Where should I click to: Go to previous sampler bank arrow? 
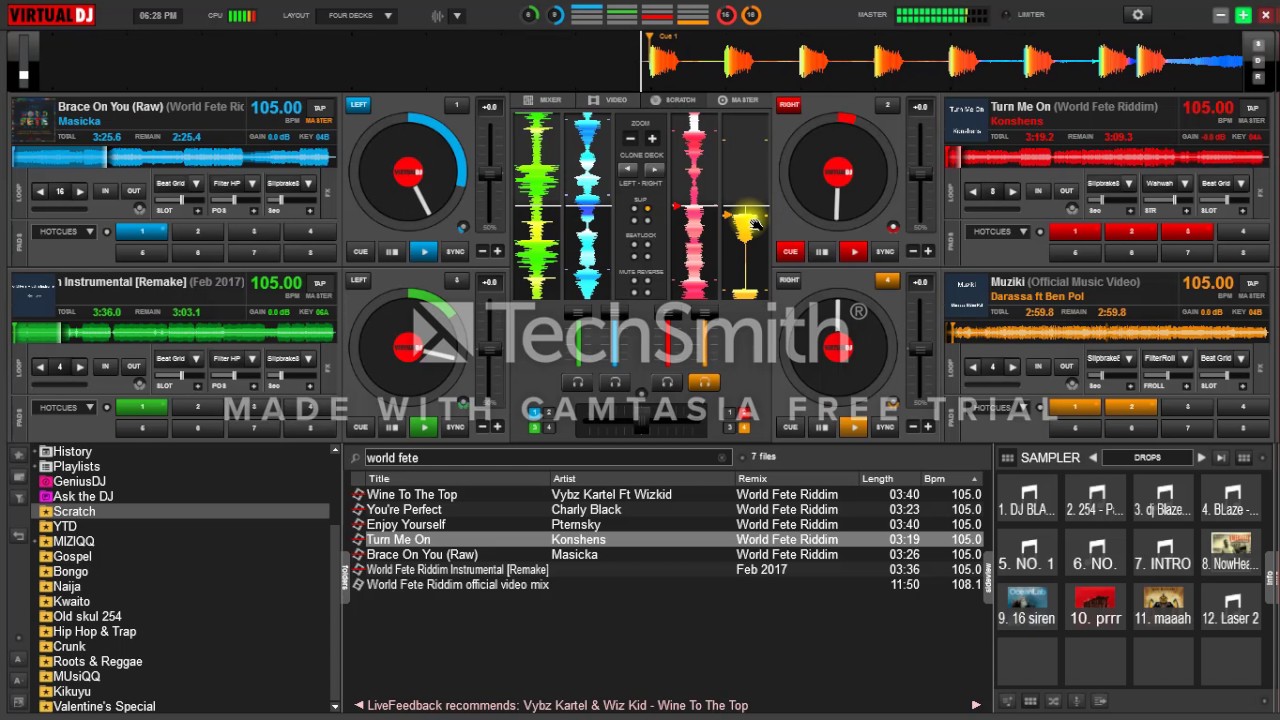[x=1093, y=458]
